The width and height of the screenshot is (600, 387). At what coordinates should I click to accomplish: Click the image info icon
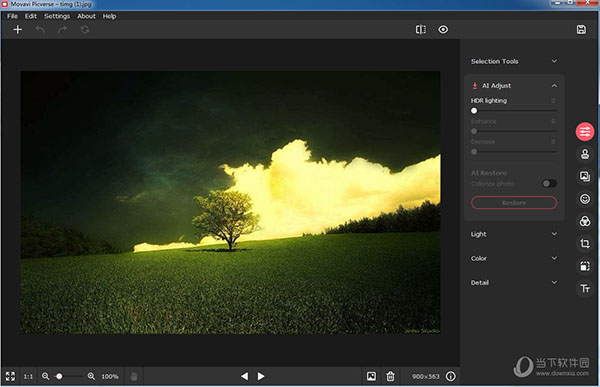pyautogui.click(x=451, y=376)
